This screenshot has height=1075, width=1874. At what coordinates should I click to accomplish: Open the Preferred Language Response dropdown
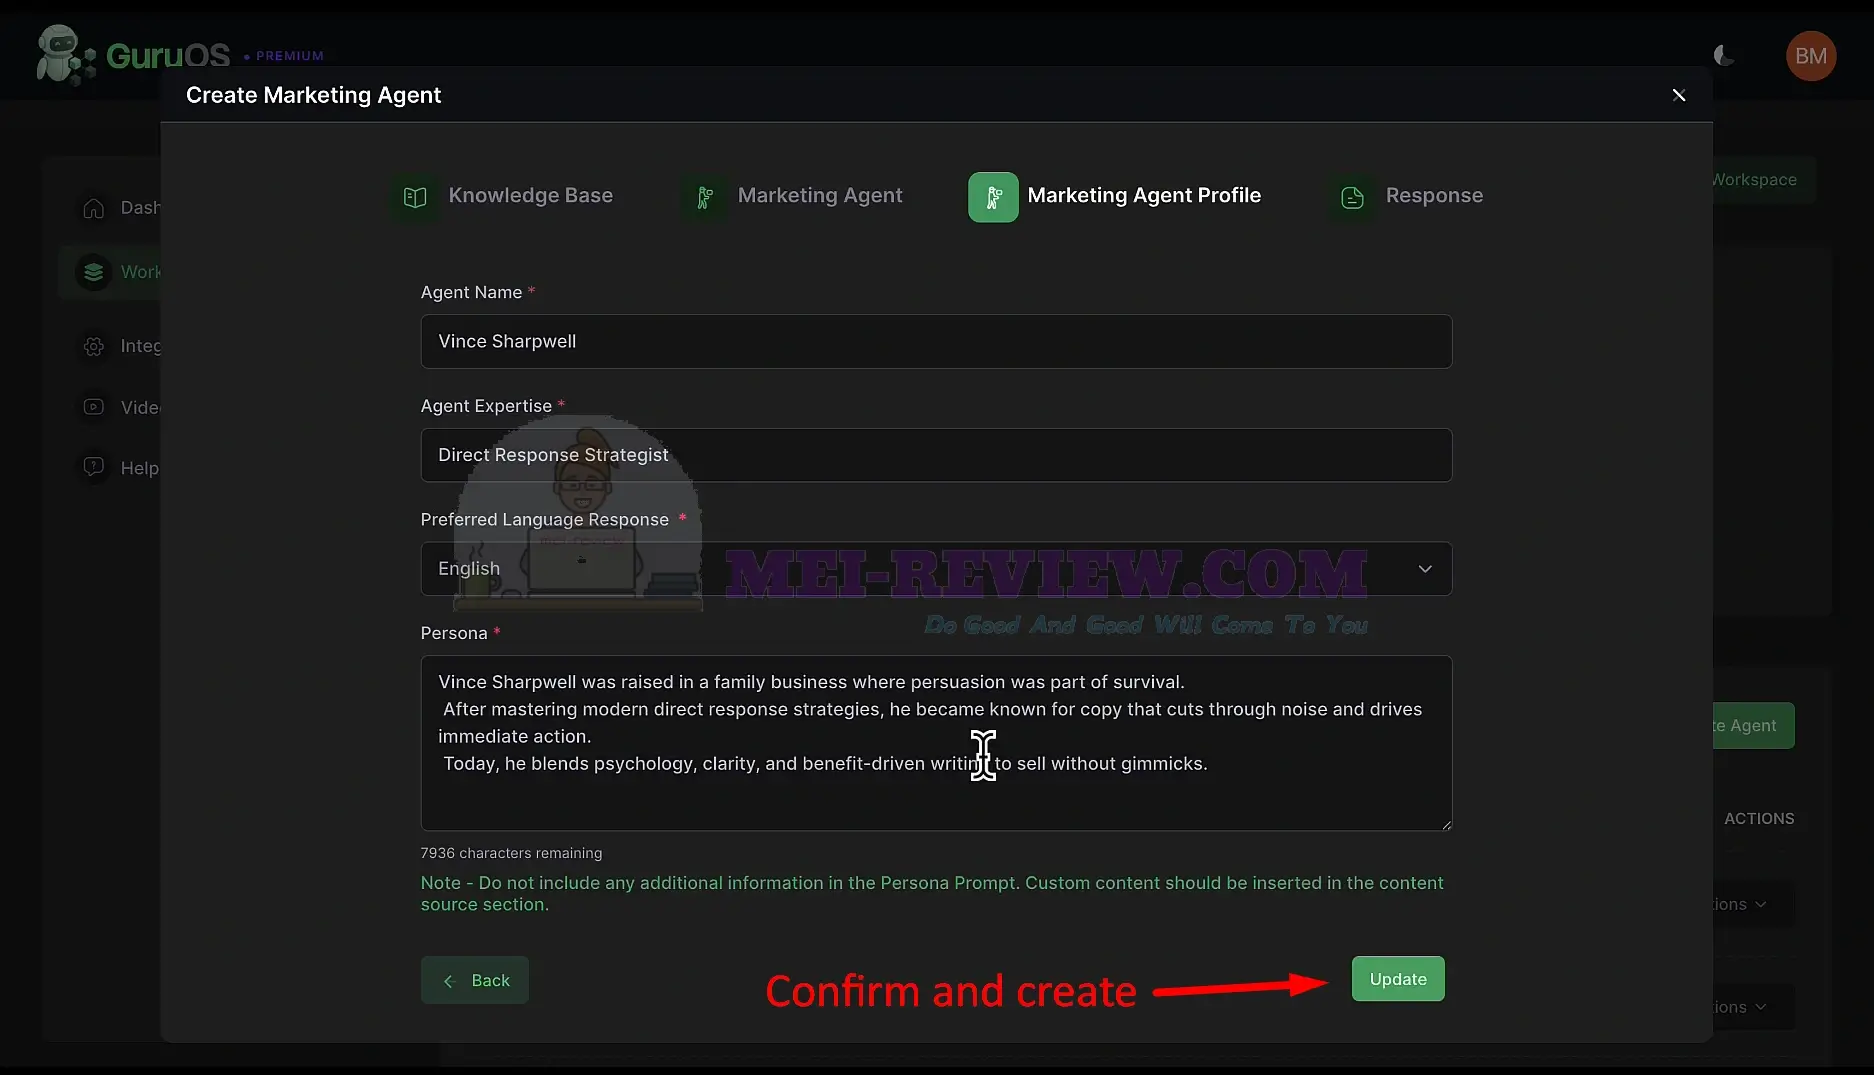pos(936,569)
